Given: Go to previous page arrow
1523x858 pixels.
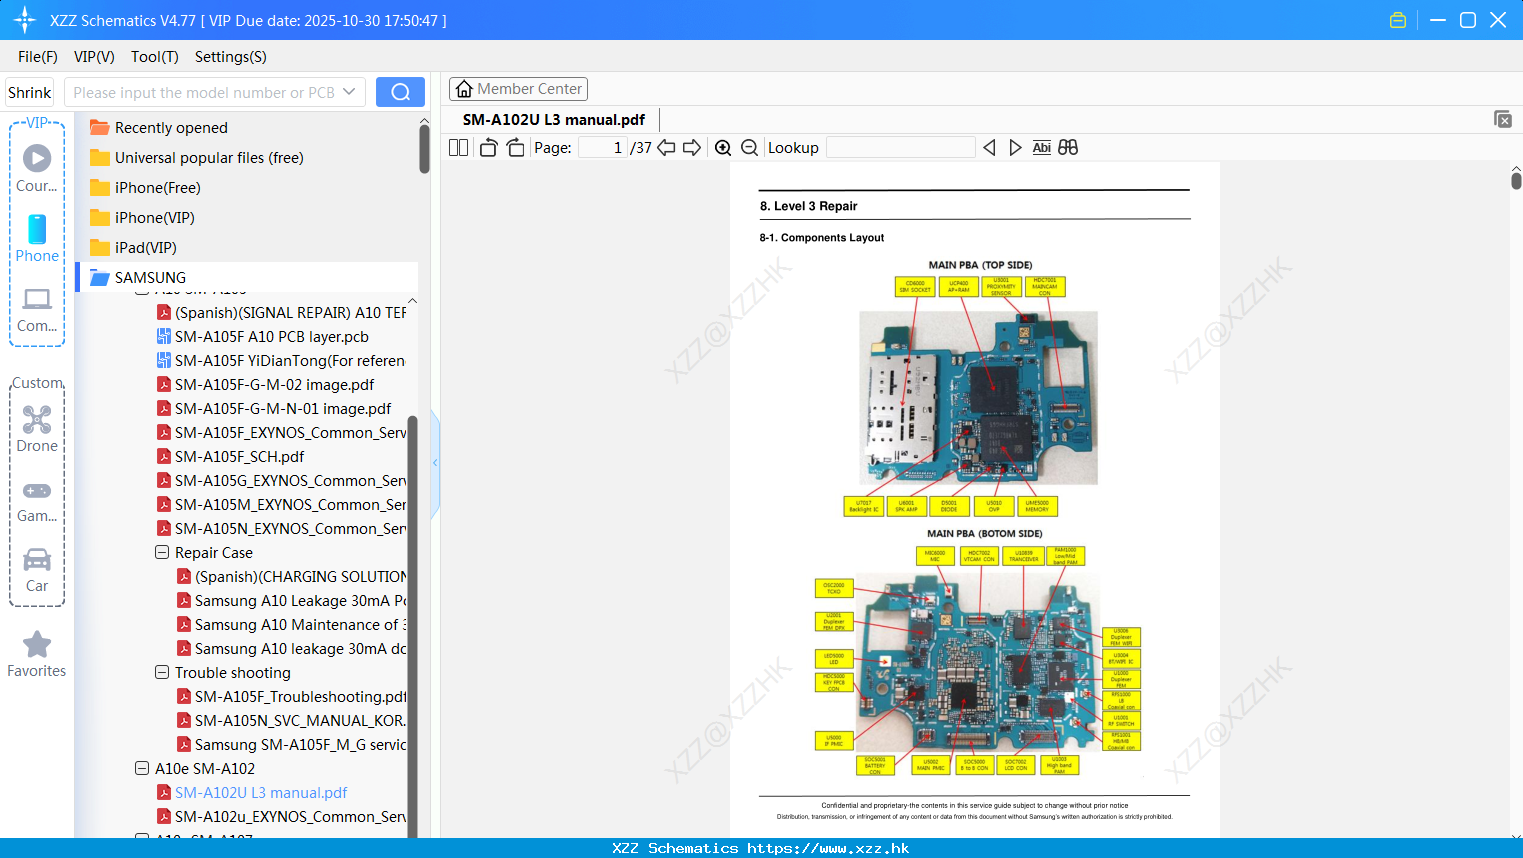Looking at the screenshot, I should (666, 148).
